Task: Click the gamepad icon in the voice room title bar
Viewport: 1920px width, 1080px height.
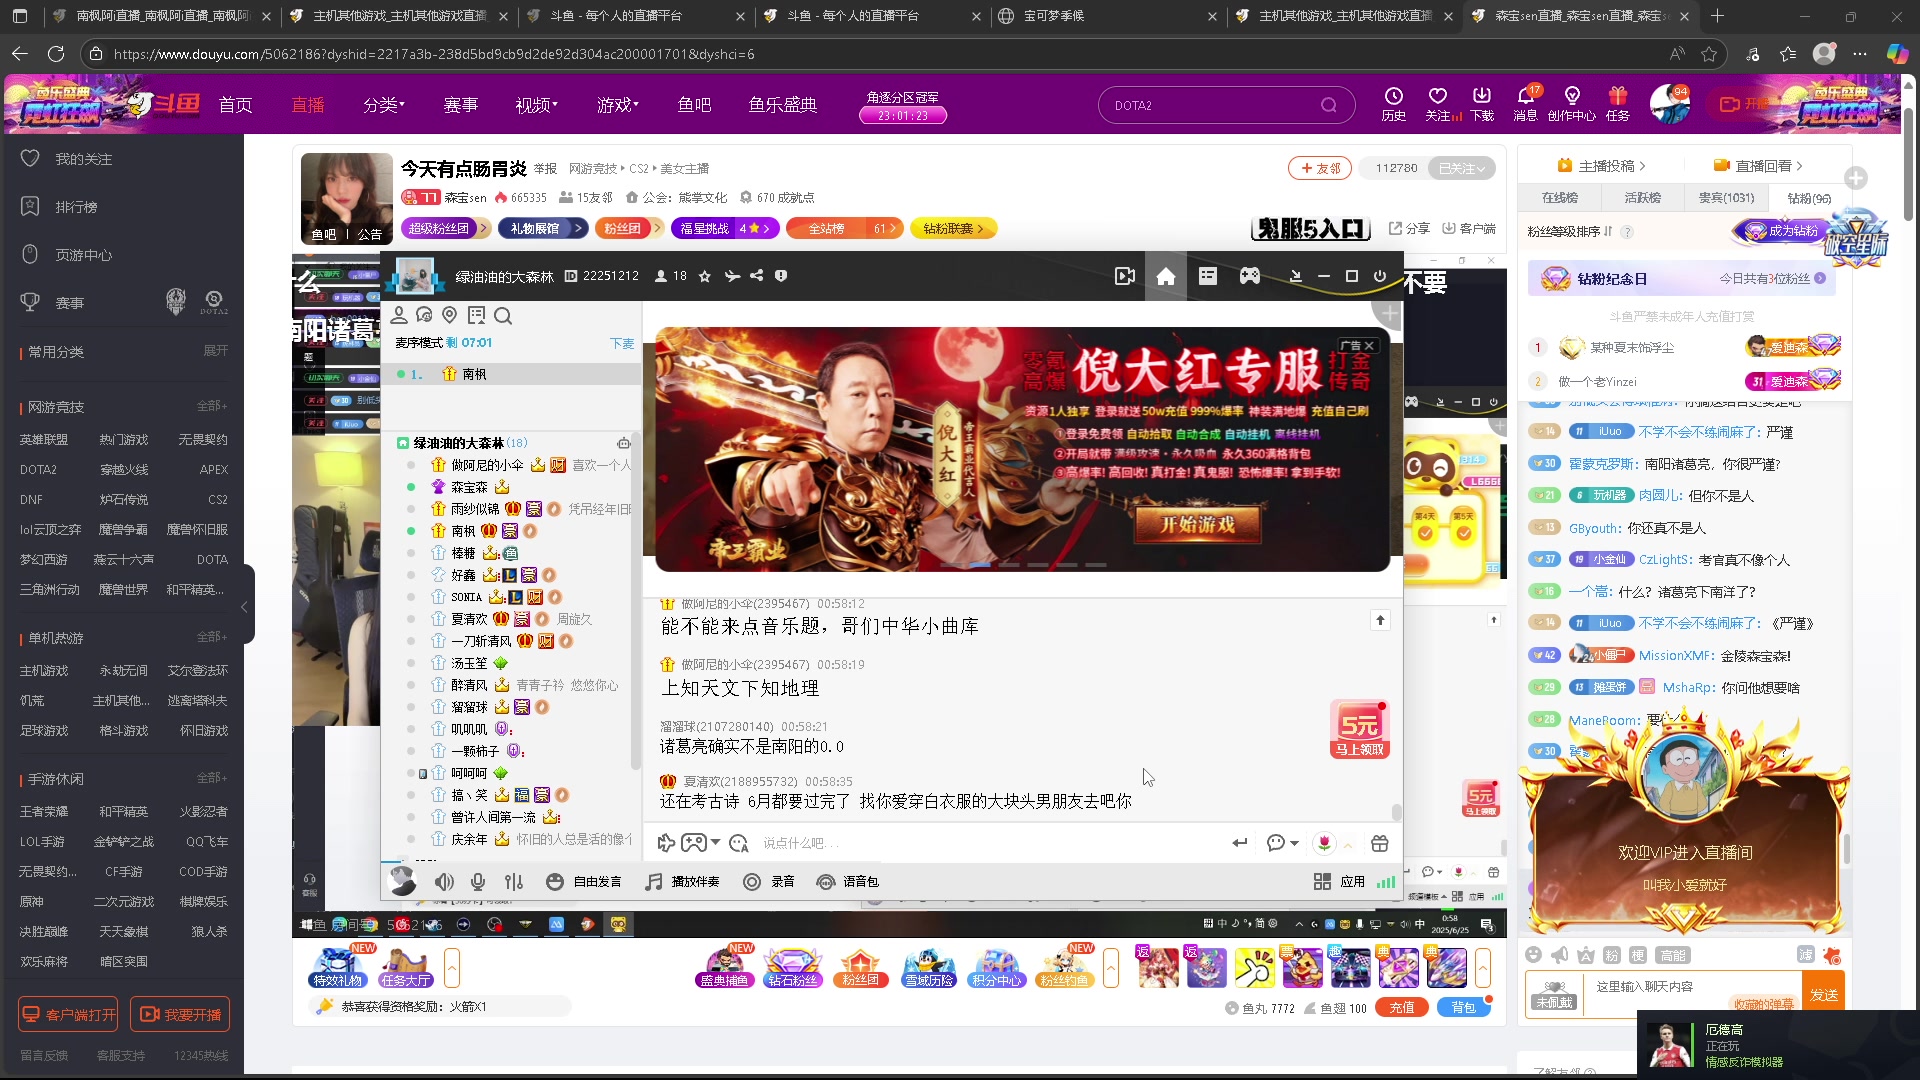Action: [1250, 276]
